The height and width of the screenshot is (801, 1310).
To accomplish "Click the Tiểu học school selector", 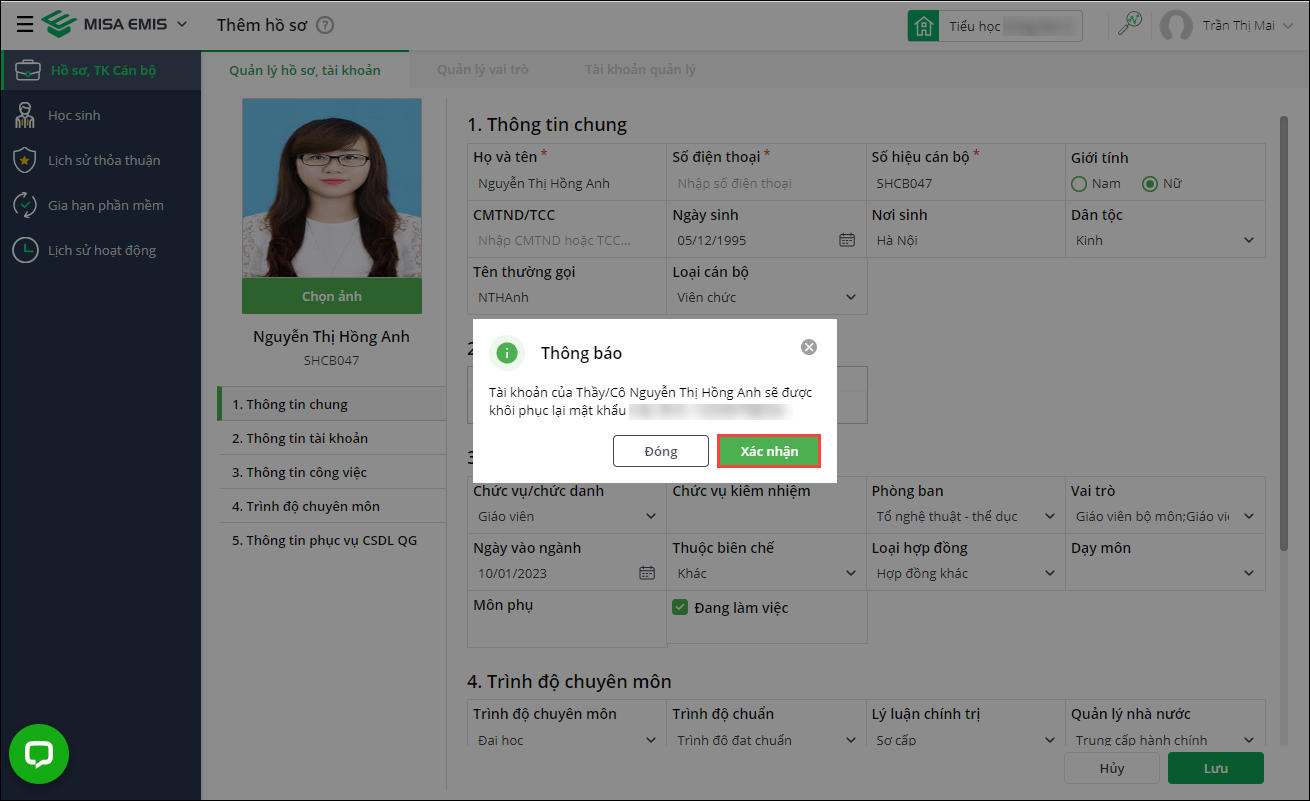I will [x=995, y=26].
